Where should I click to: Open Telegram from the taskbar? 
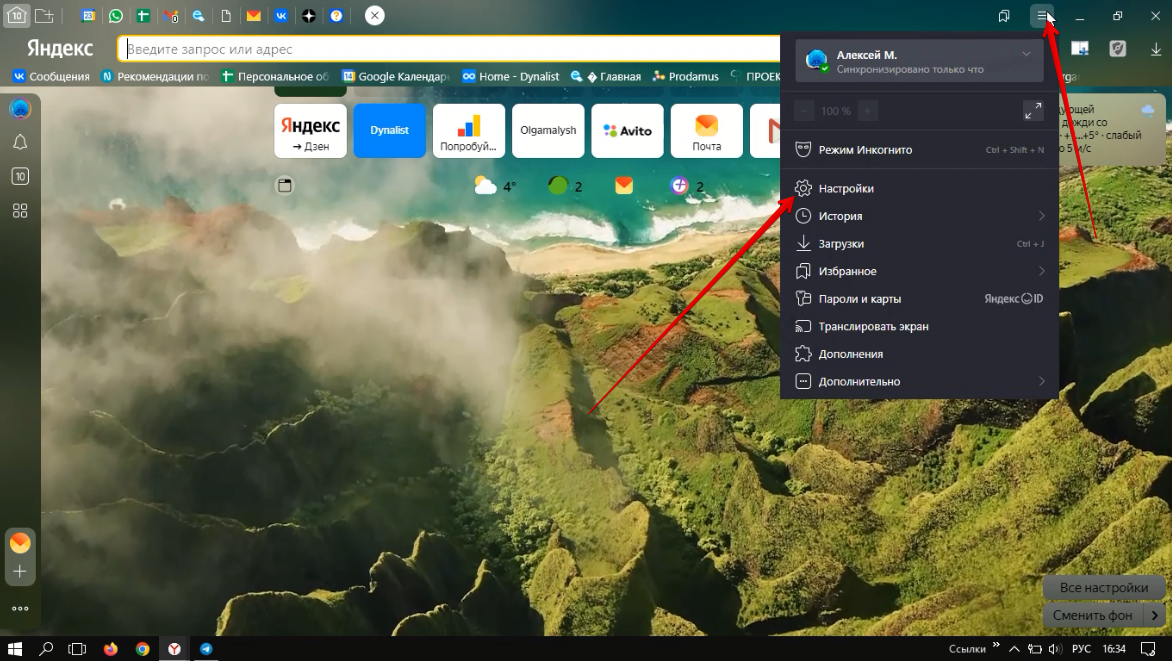[x=206, y=649]
